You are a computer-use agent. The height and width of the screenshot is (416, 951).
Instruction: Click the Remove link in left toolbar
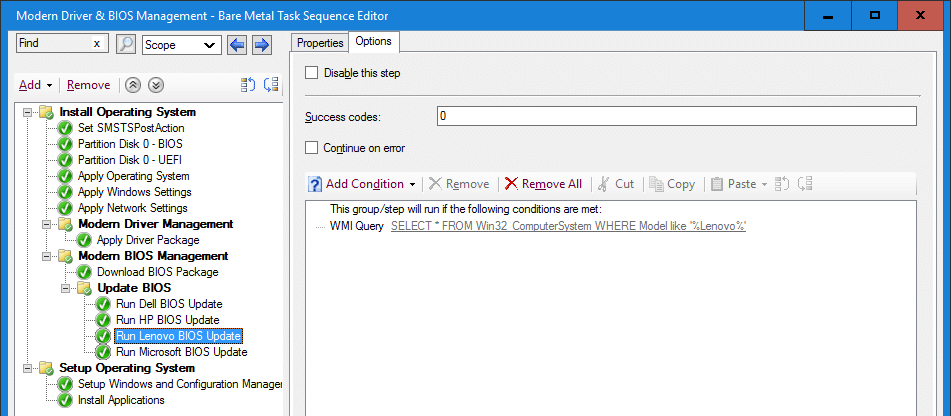[x=89, y=85]
